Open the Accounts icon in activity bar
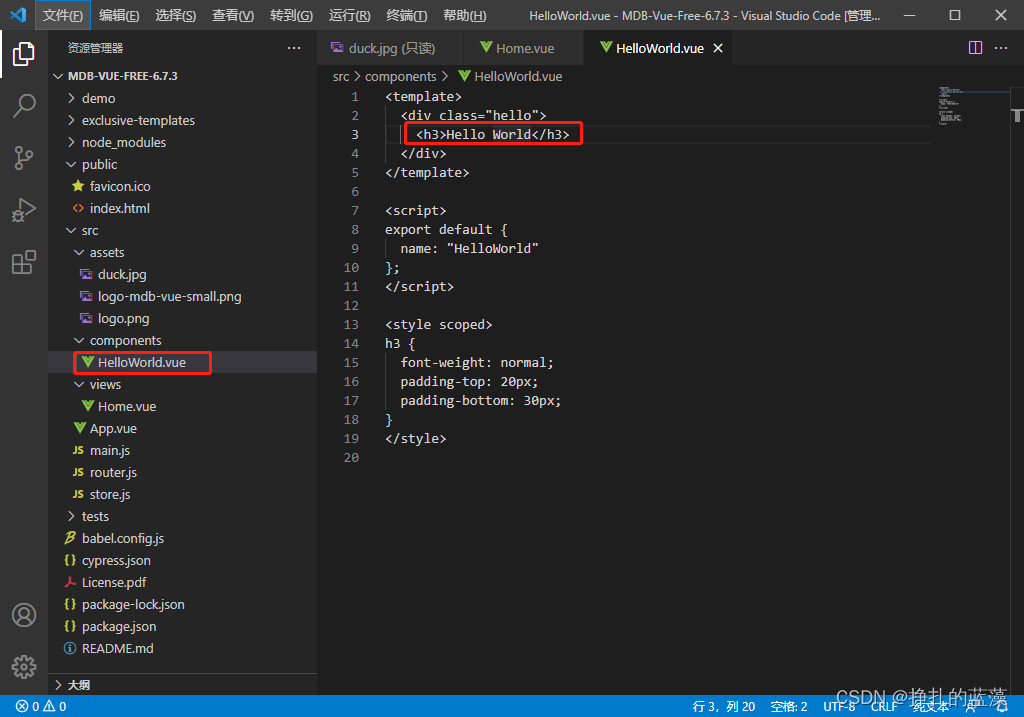This screenshot has height=717, width=1024. tap(24, 615)
